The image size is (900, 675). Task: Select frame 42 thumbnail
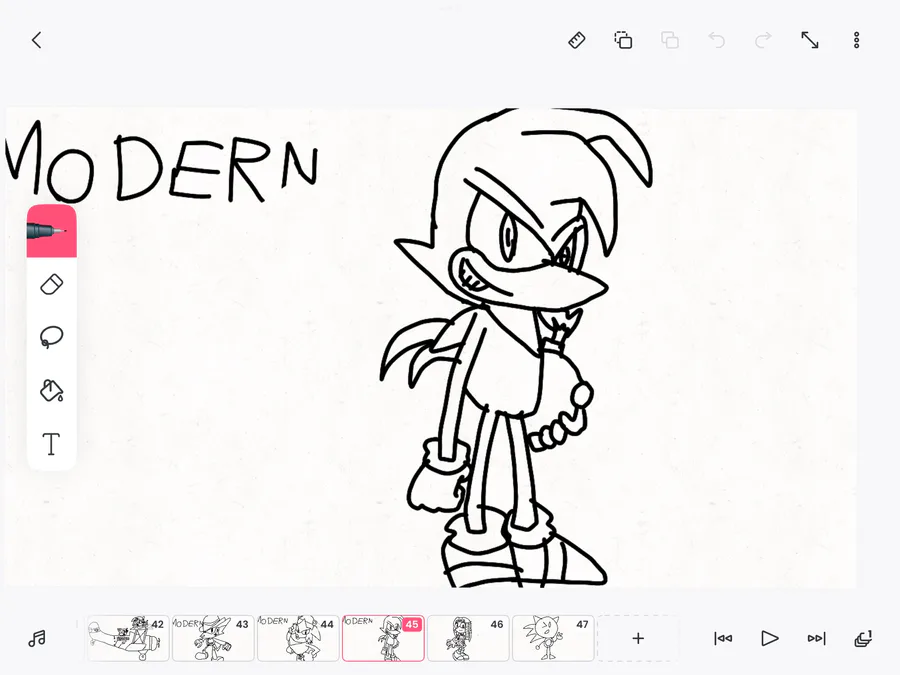(129, 638)
